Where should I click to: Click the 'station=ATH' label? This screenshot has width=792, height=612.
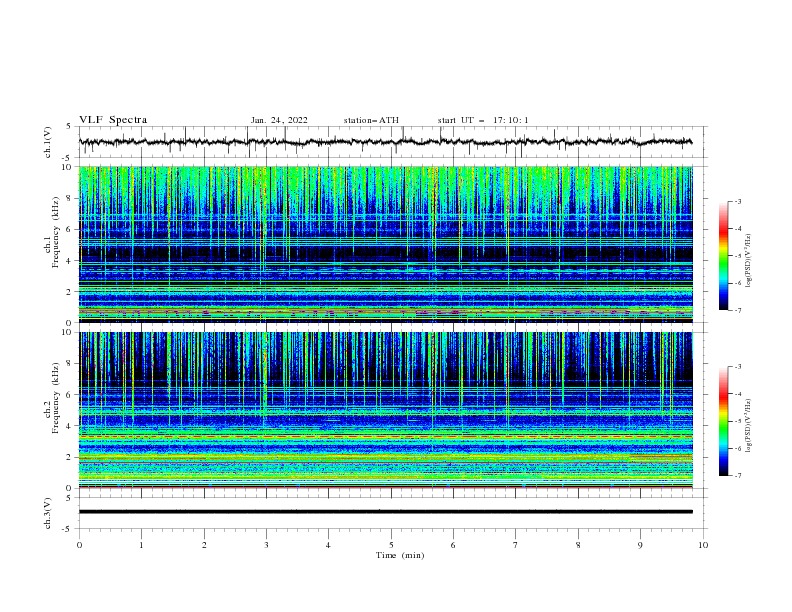tap(371, 120)
